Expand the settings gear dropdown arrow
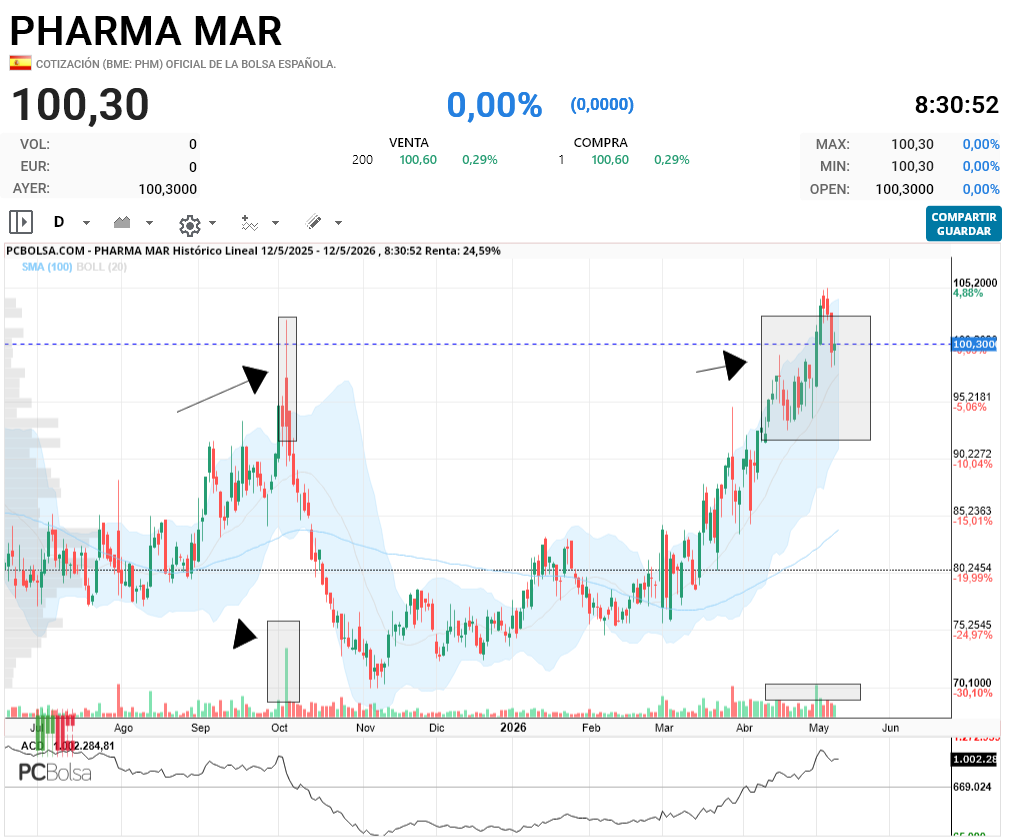The image size is (1012, 837). [212, 223]
